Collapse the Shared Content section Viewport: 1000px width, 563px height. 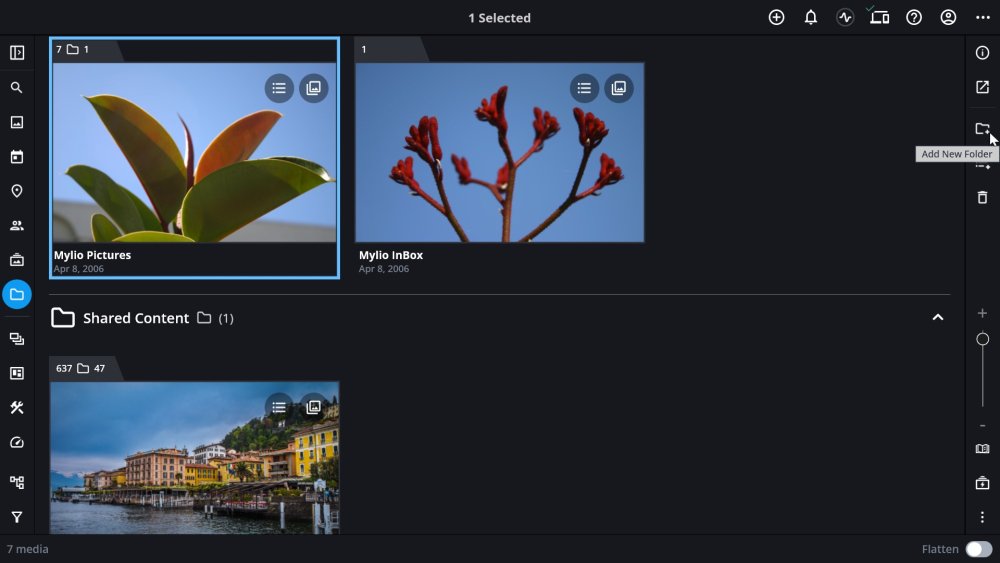938,318
